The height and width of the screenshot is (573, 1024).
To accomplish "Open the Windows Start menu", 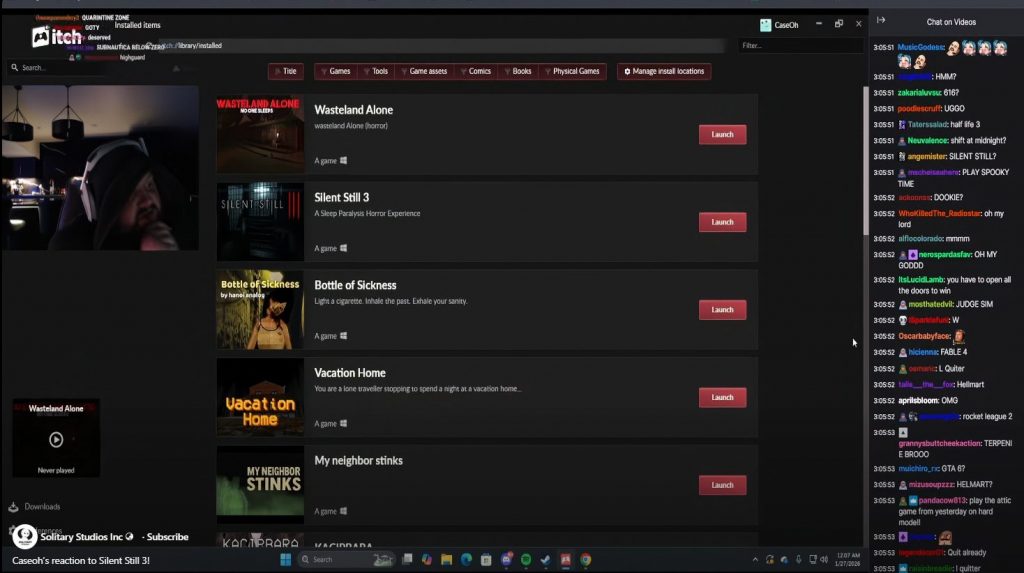I will [x=285, y=559].
